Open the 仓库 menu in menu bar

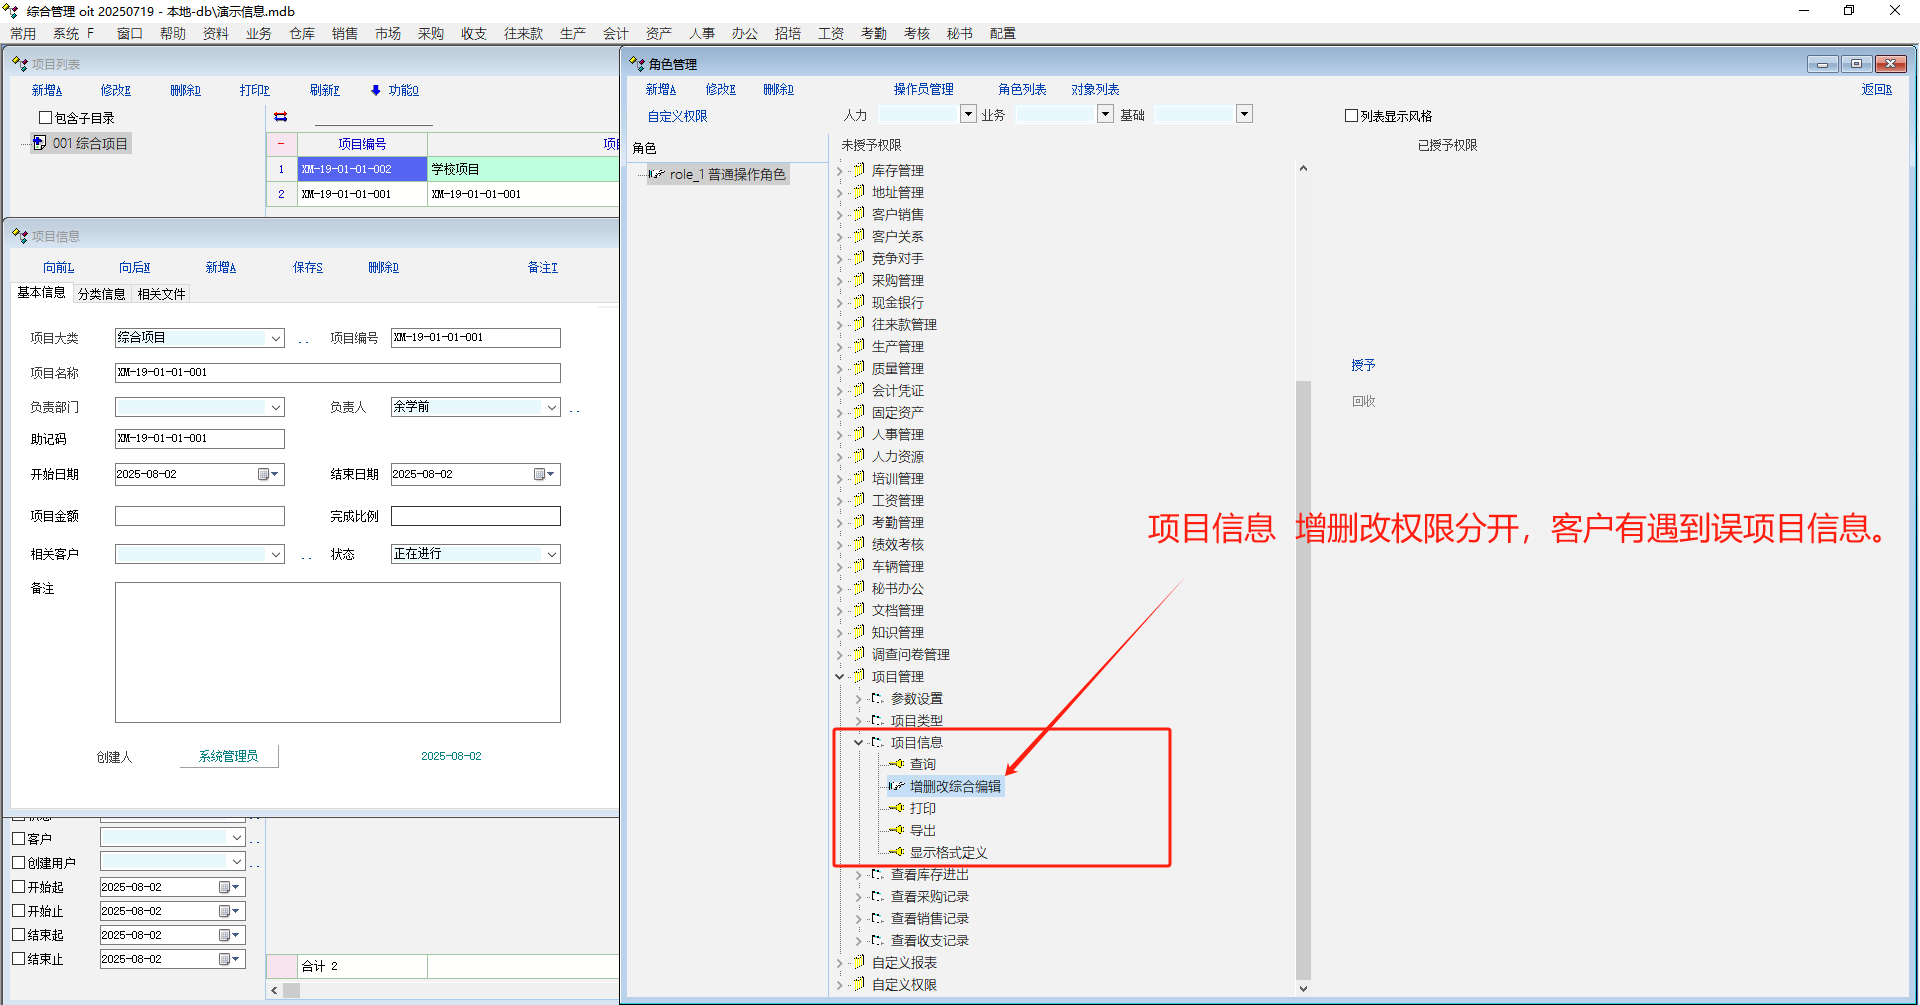(301, 33)
